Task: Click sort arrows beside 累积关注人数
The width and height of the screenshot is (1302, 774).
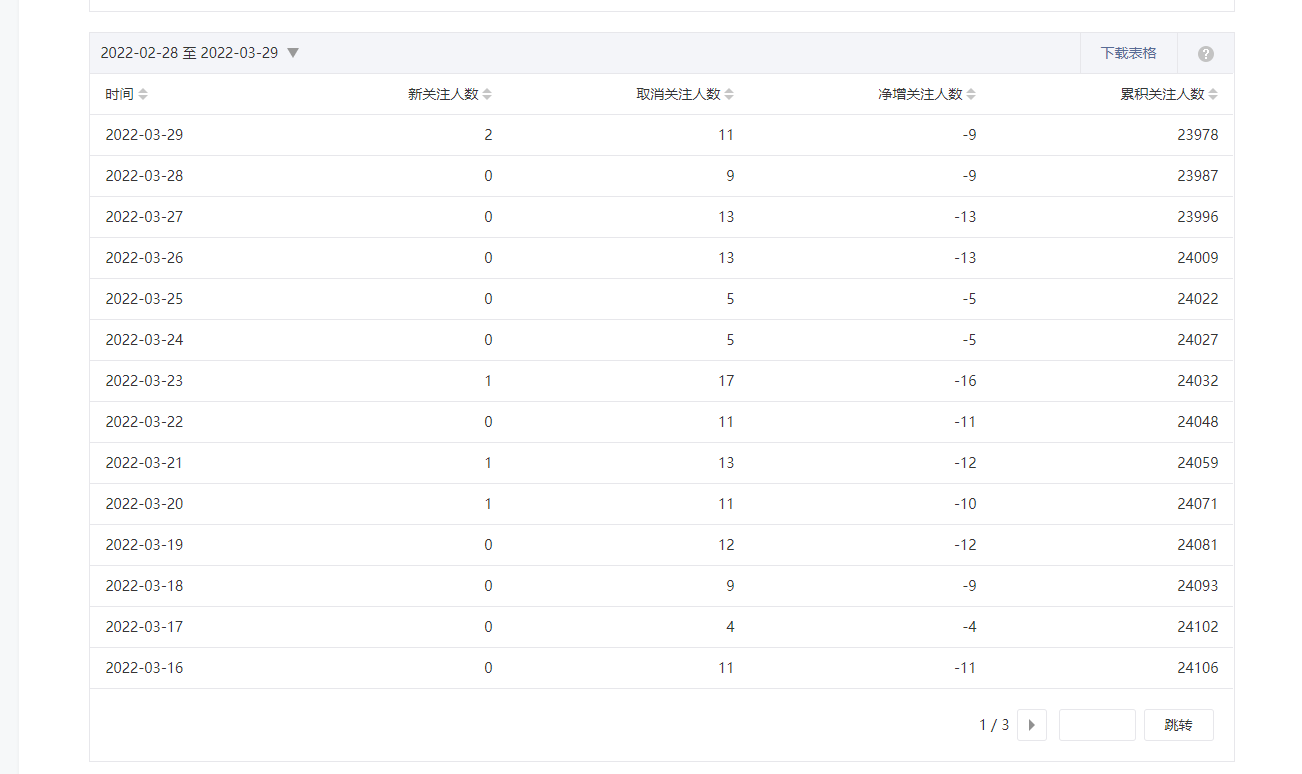Action: [1213, 94]
